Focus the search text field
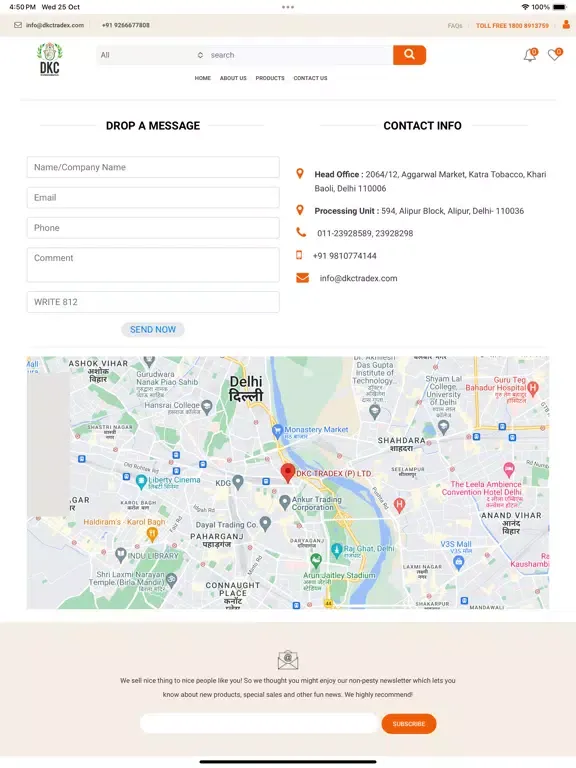Image resolution: width=576 pixels, height=768 pixels. (x=300, y=55)
